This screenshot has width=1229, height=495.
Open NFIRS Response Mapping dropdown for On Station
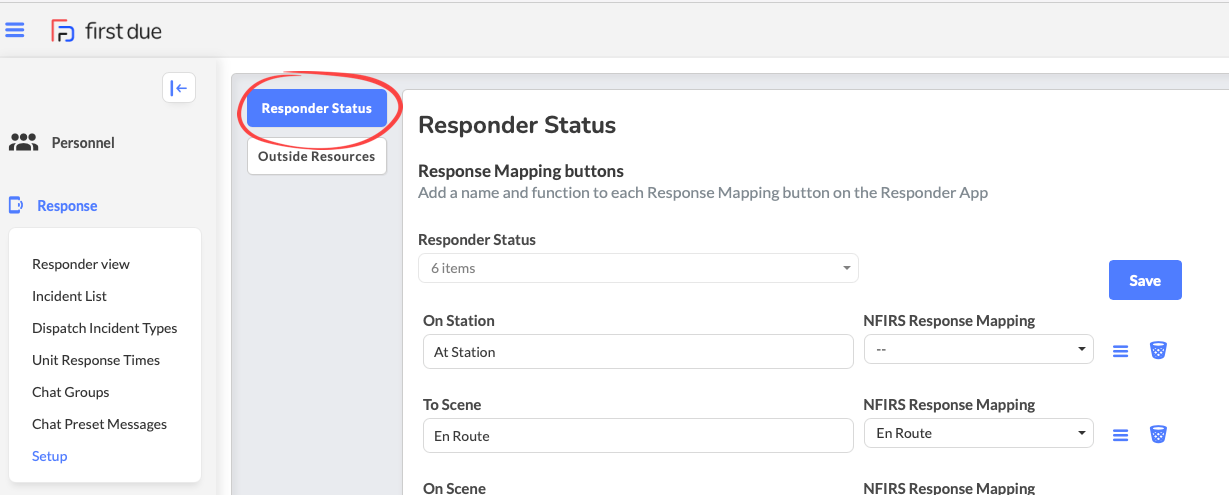point(979,350)
